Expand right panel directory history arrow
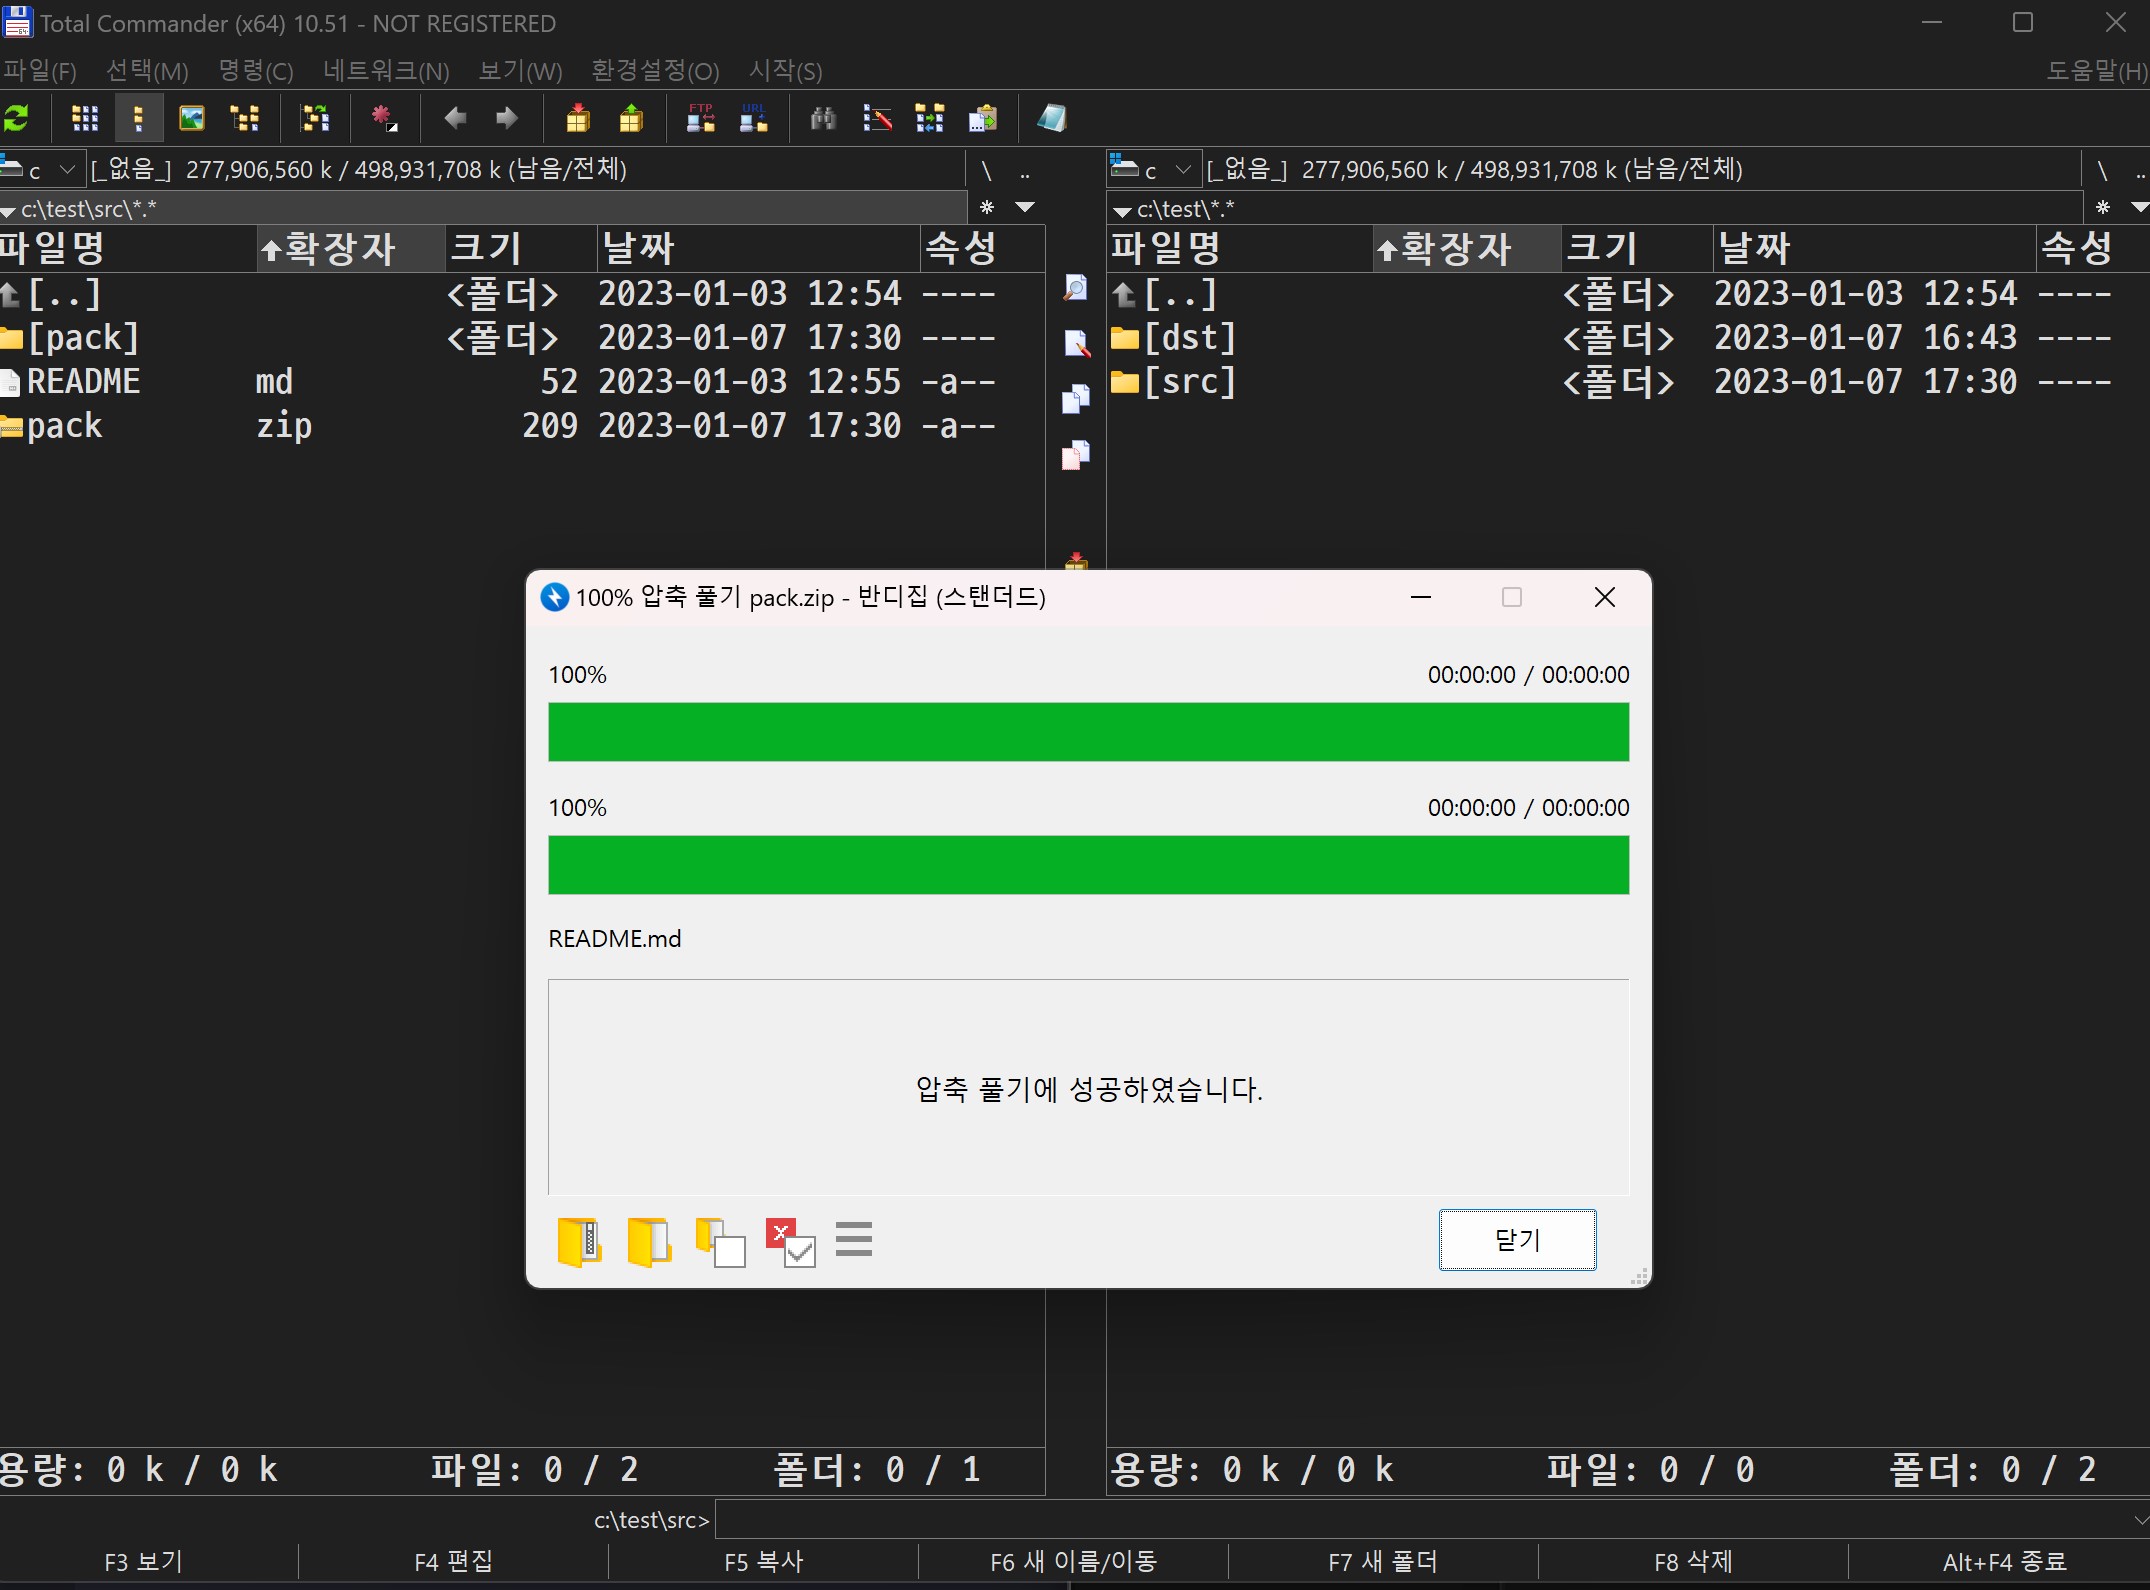This screenshot has width=2150, height=1590. 2138,208
